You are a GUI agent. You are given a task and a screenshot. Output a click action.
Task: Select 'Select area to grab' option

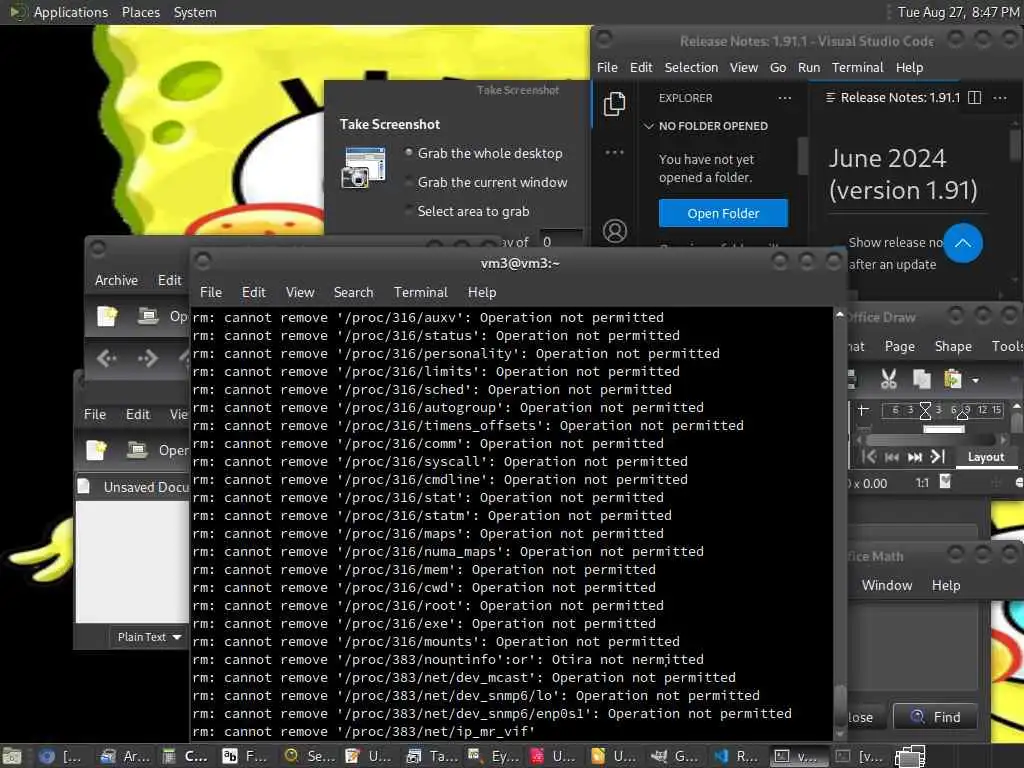point(467,211)
